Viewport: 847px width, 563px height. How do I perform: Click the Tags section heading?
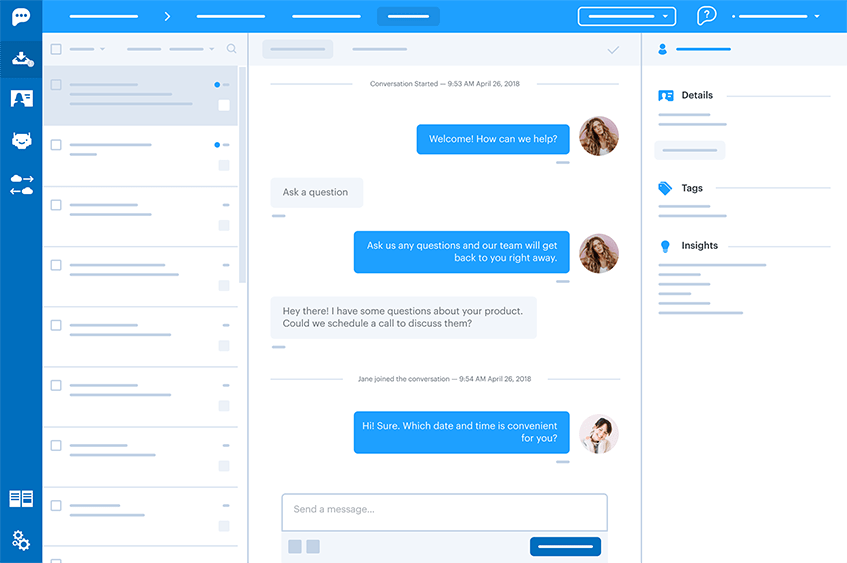[691, 188]
